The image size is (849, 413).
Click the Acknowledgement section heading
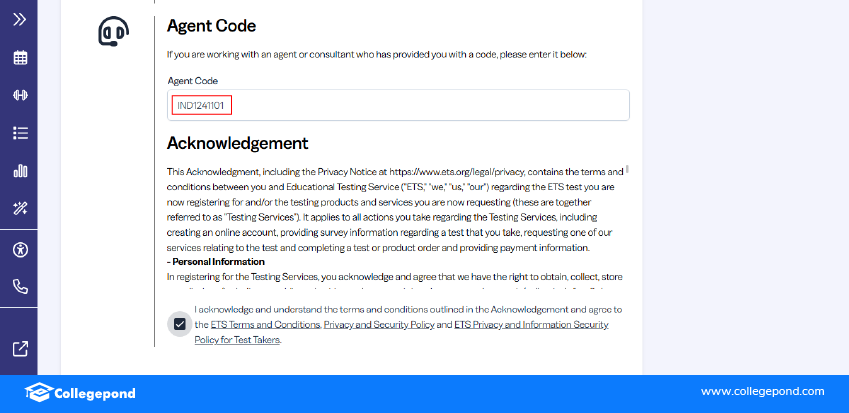click(x=237, y=143)
